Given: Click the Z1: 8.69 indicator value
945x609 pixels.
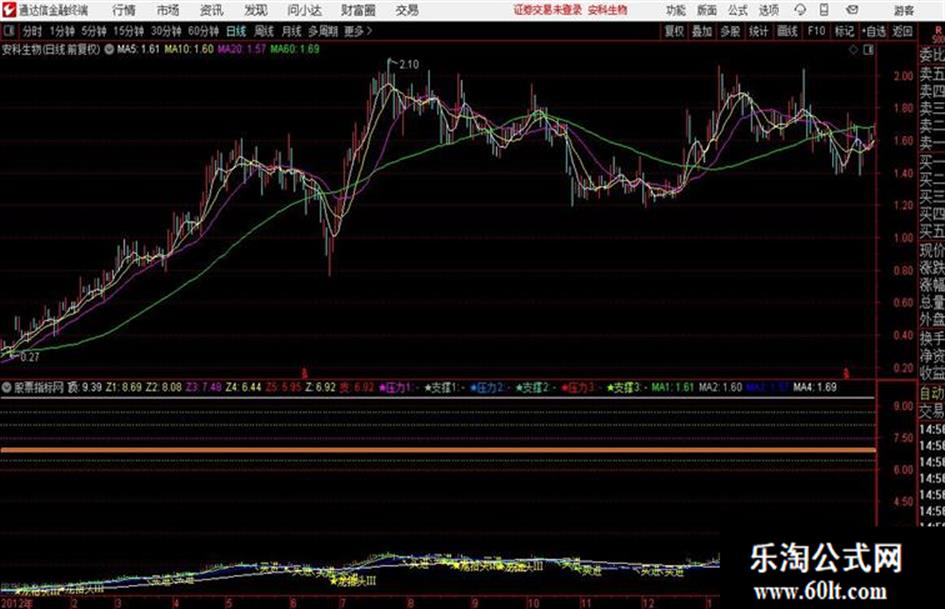Looking at the screenshot, I should point(124,388).
